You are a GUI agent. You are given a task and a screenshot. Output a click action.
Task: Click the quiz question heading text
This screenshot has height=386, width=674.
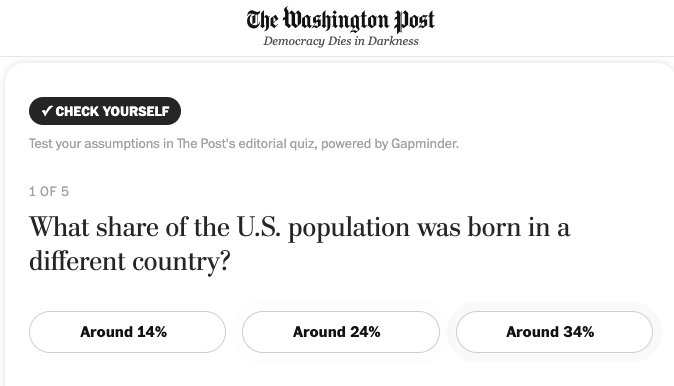(300, 244)
